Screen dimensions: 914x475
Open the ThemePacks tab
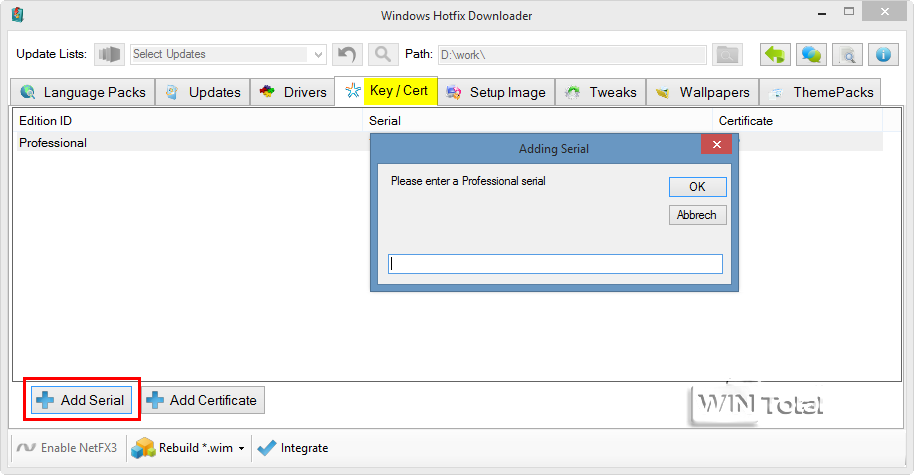(x=820, y=92)
